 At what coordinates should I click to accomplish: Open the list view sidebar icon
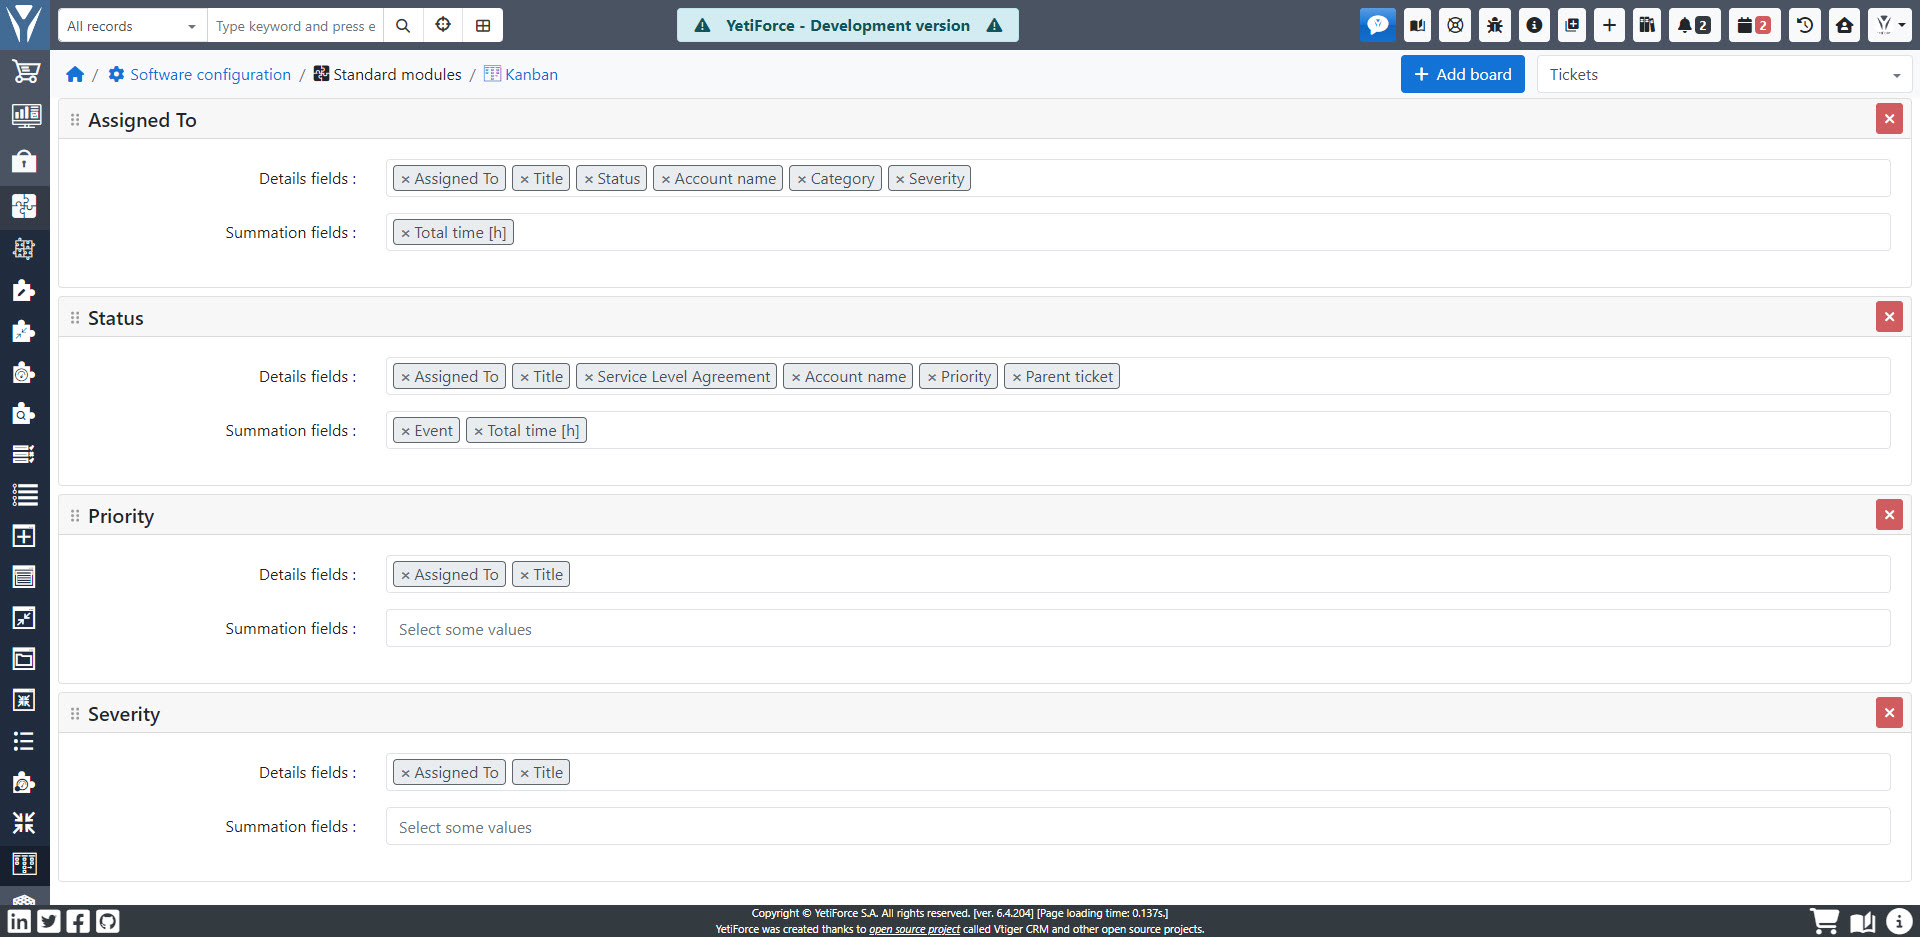click(24, 494)
